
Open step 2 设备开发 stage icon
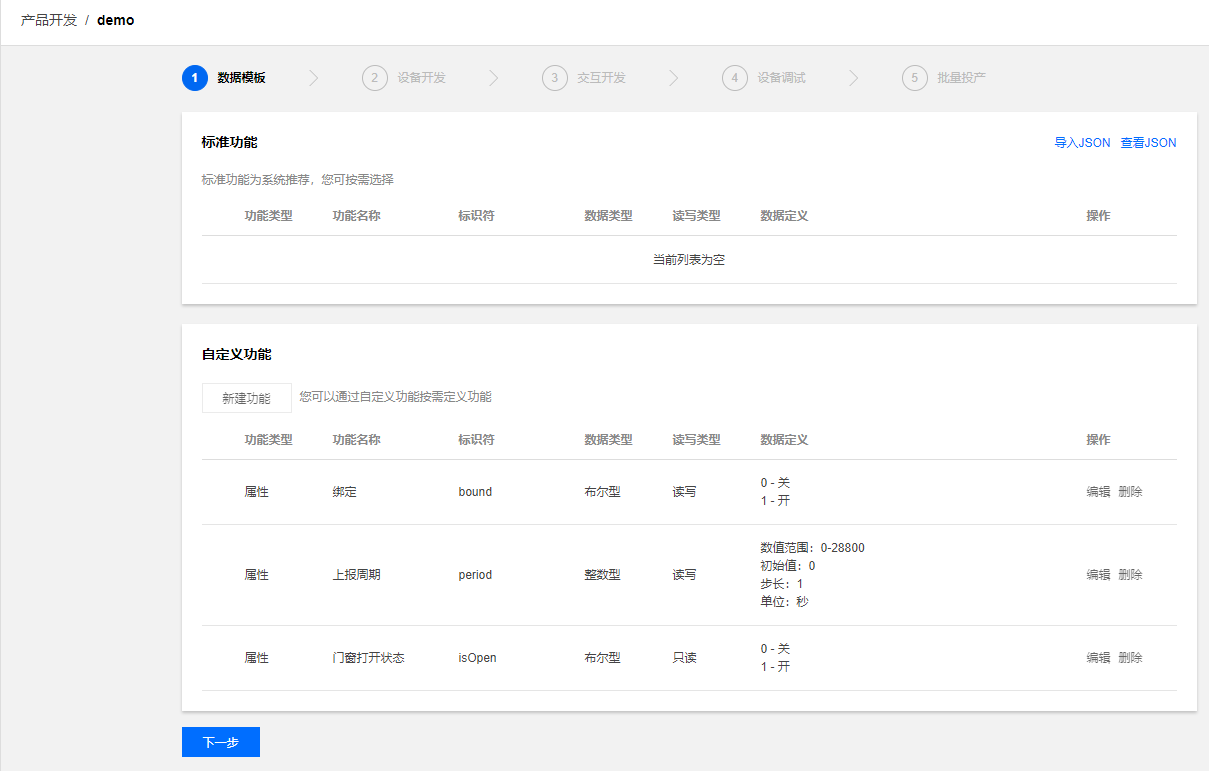(x=375, y=77)
